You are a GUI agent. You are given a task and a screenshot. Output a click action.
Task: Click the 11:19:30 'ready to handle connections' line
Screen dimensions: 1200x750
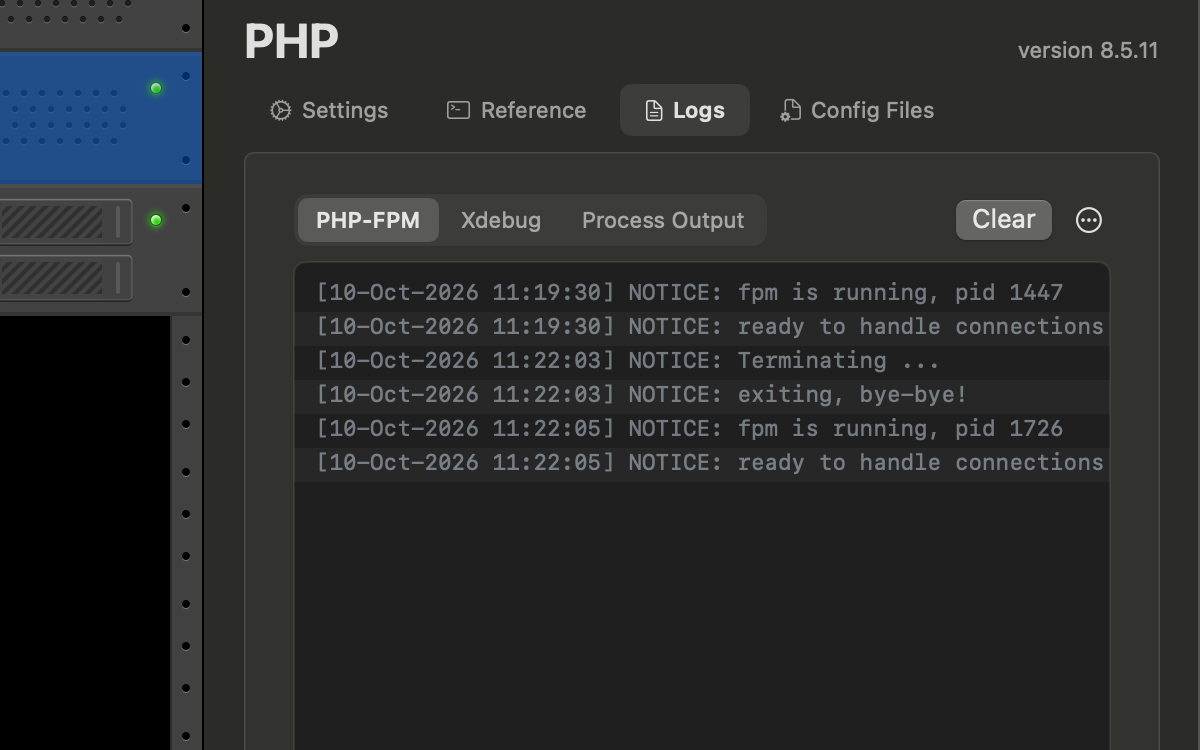701,327
